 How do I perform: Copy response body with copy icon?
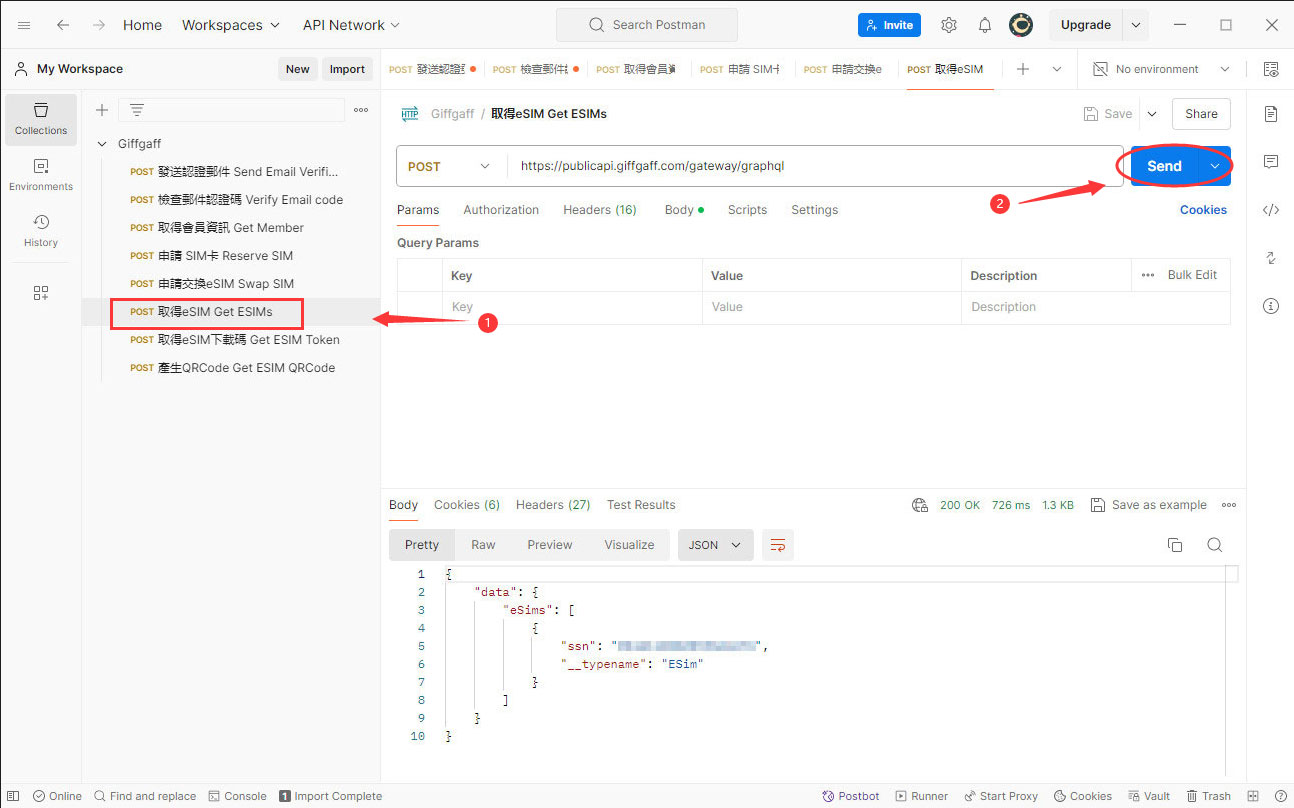pyautogui.click(x=1175, y=545)
